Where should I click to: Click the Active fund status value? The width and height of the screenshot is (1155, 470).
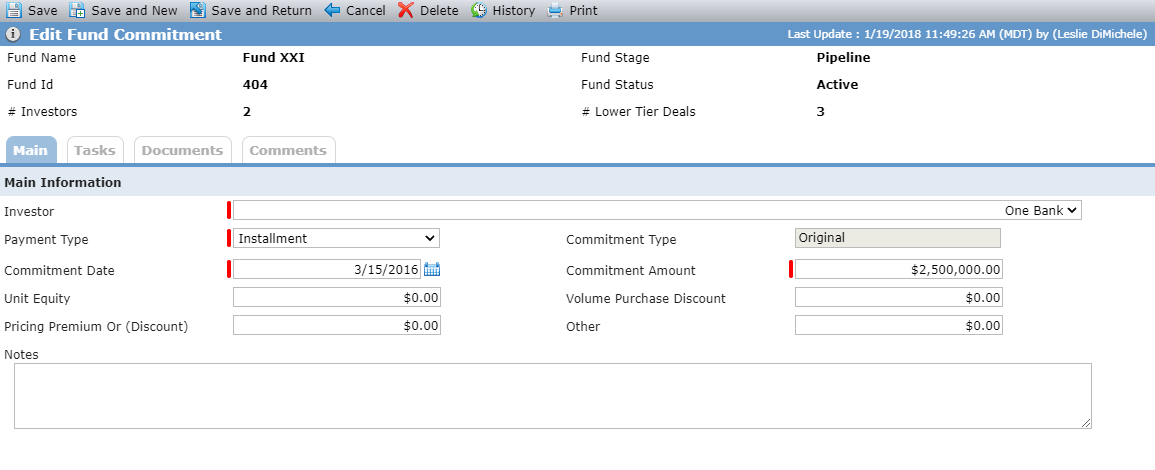tap(838, 85)
